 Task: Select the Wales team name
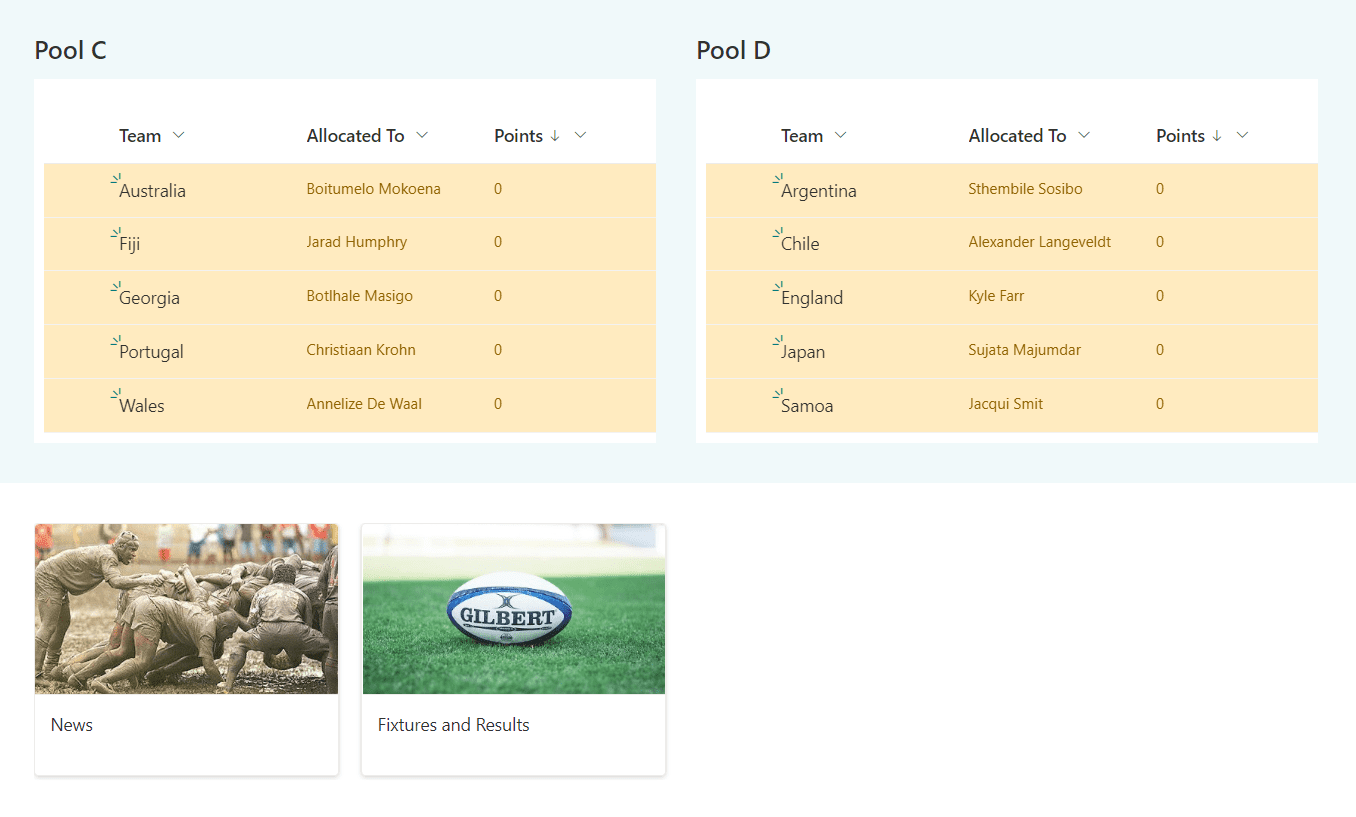[x=141, y=406]
